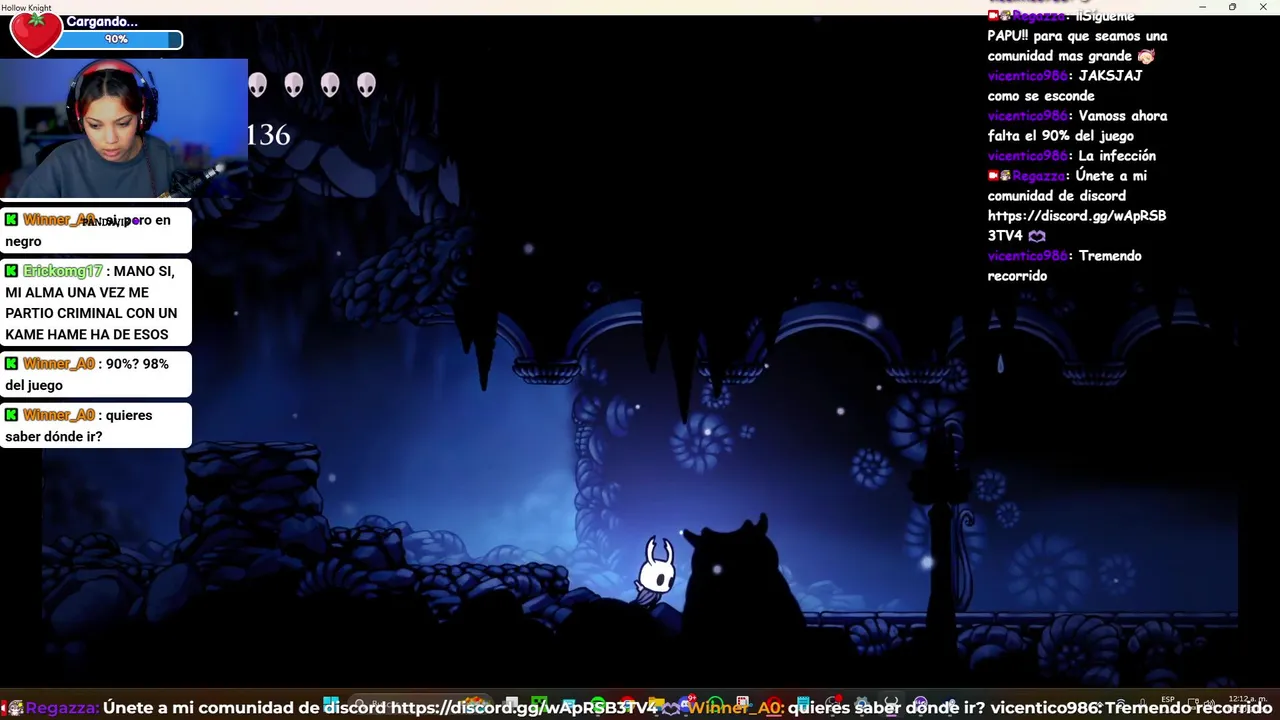
Task: Minimize the Hollow Knight window
Action: (1202, 7)
